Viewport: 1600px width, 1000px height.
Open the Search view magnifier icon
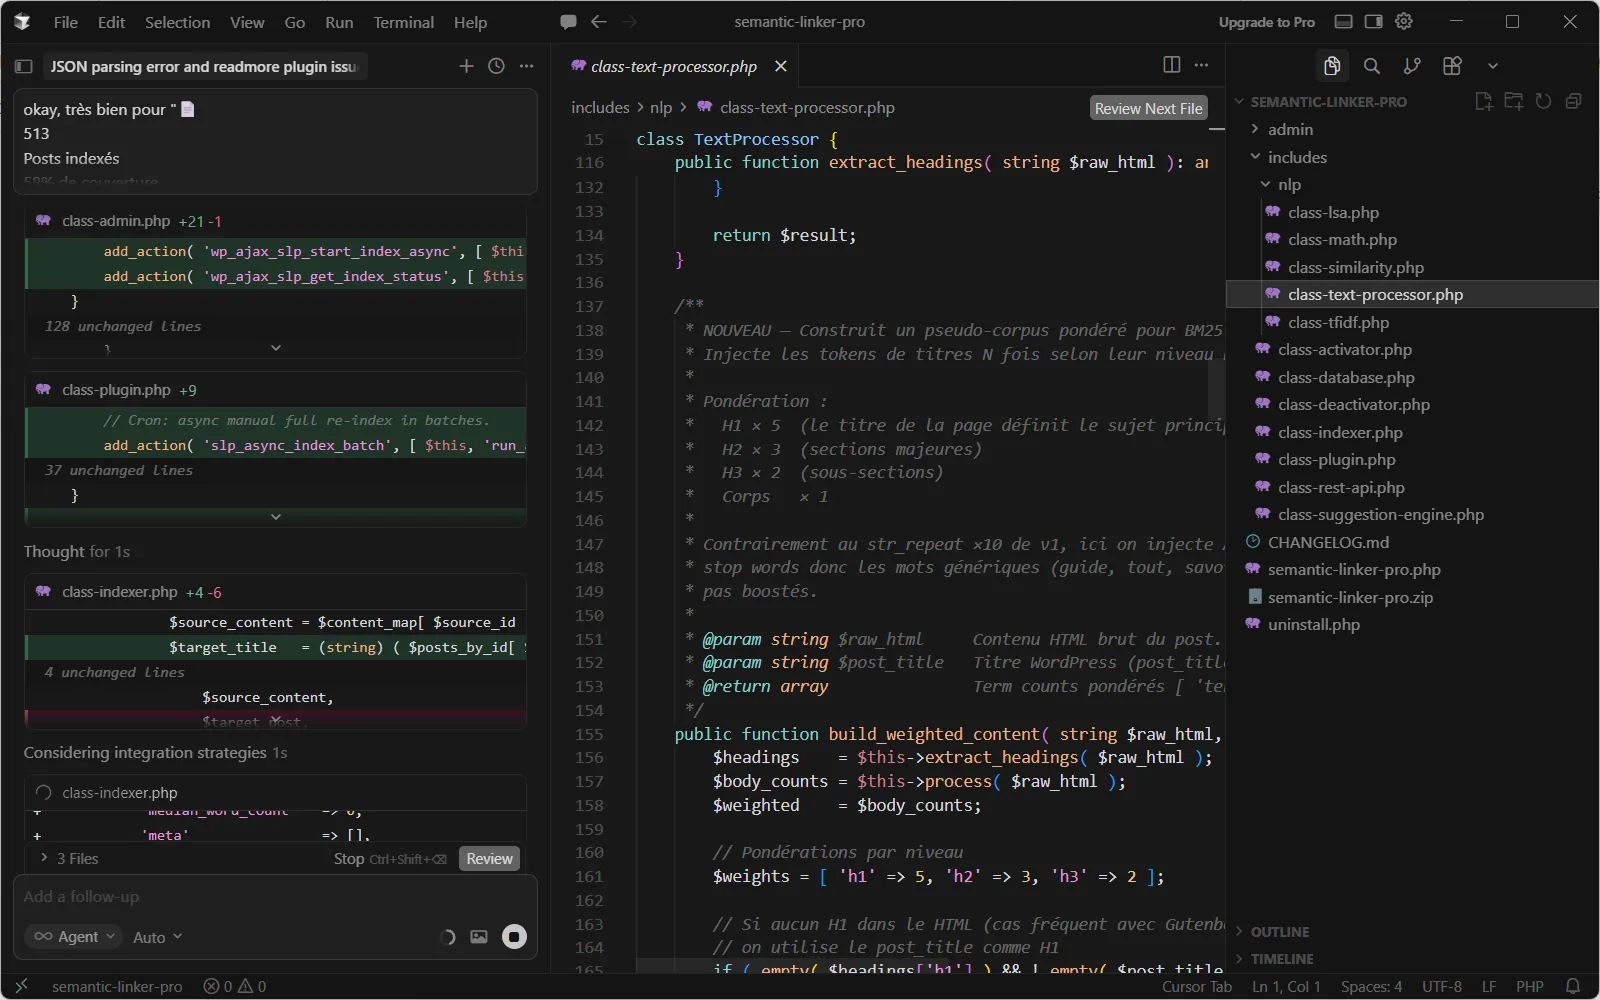(1372, 66)
